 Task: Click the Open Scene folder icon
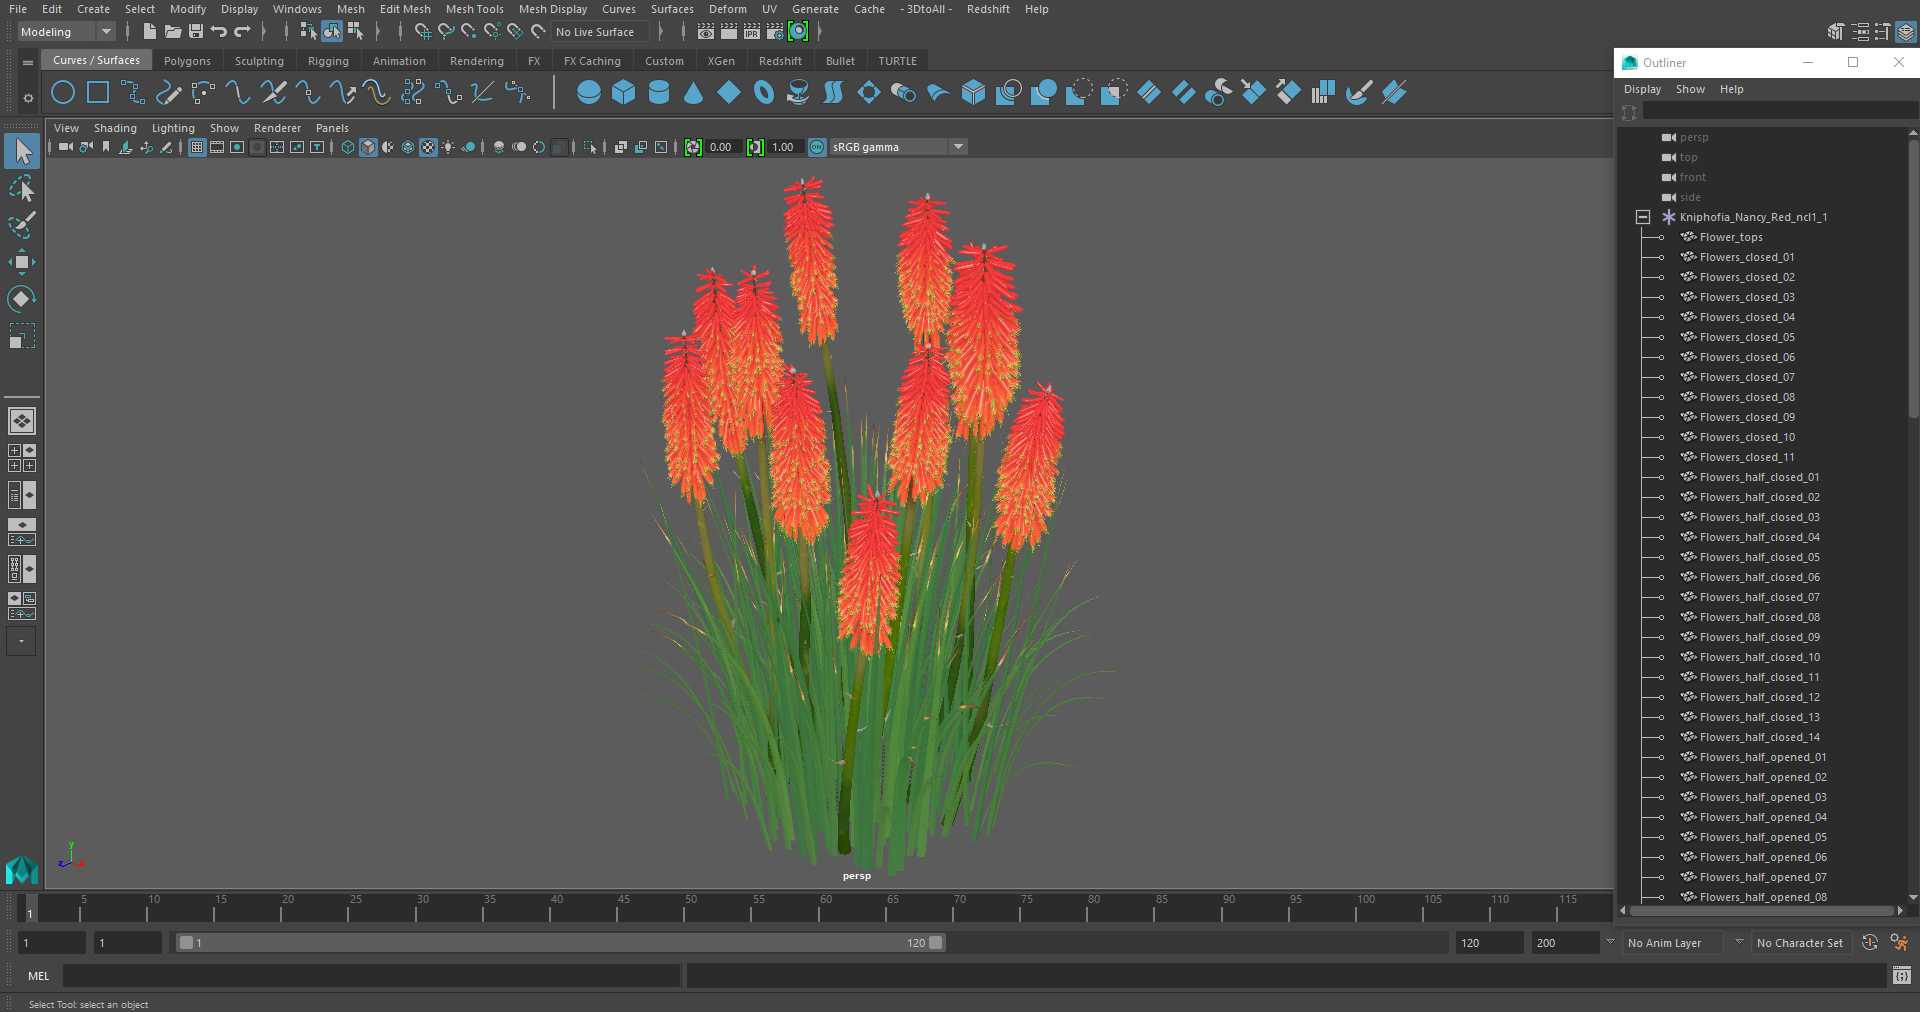[173, 32]
